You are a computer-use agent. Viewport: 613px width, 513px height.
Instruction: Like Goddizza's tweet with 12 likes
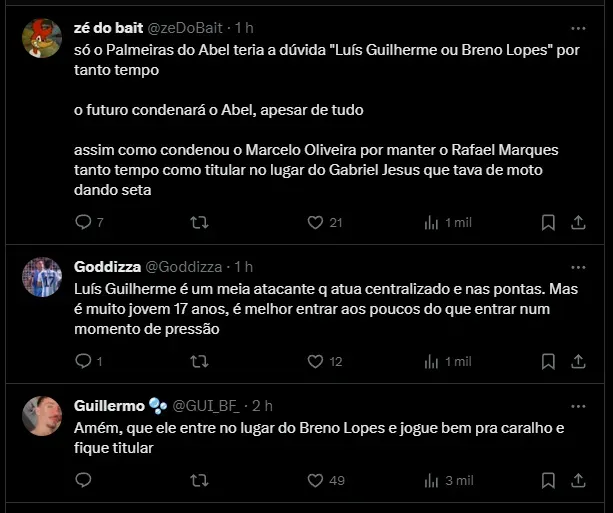[315, 361]
